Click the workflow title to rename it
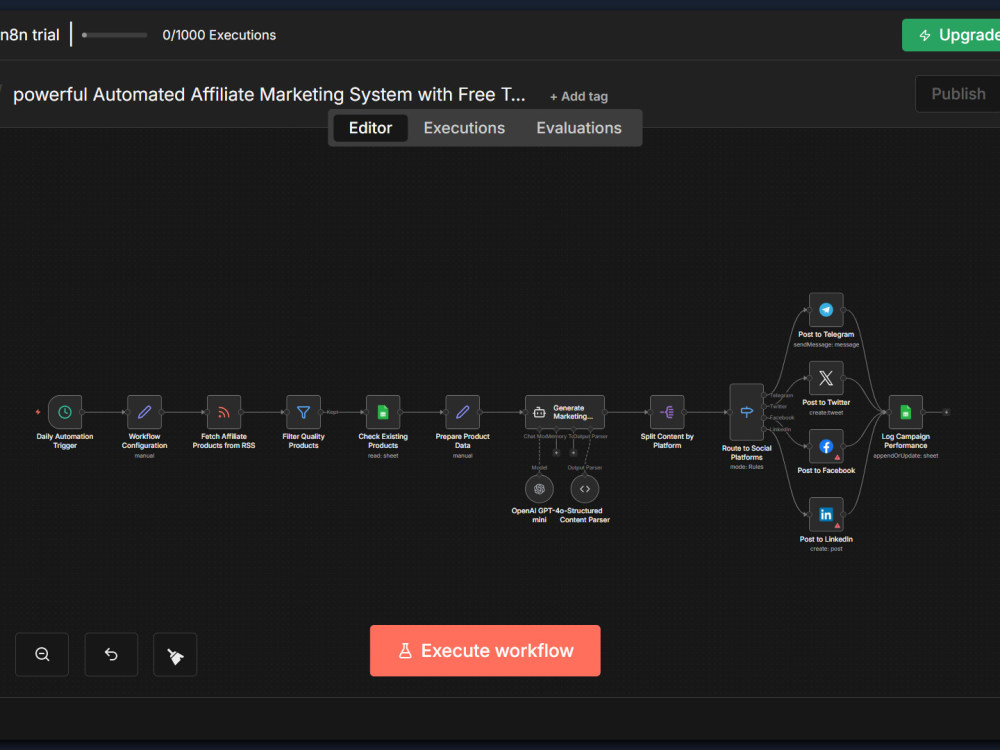Screen dimensions: 1000x750 tap(269, 94)
